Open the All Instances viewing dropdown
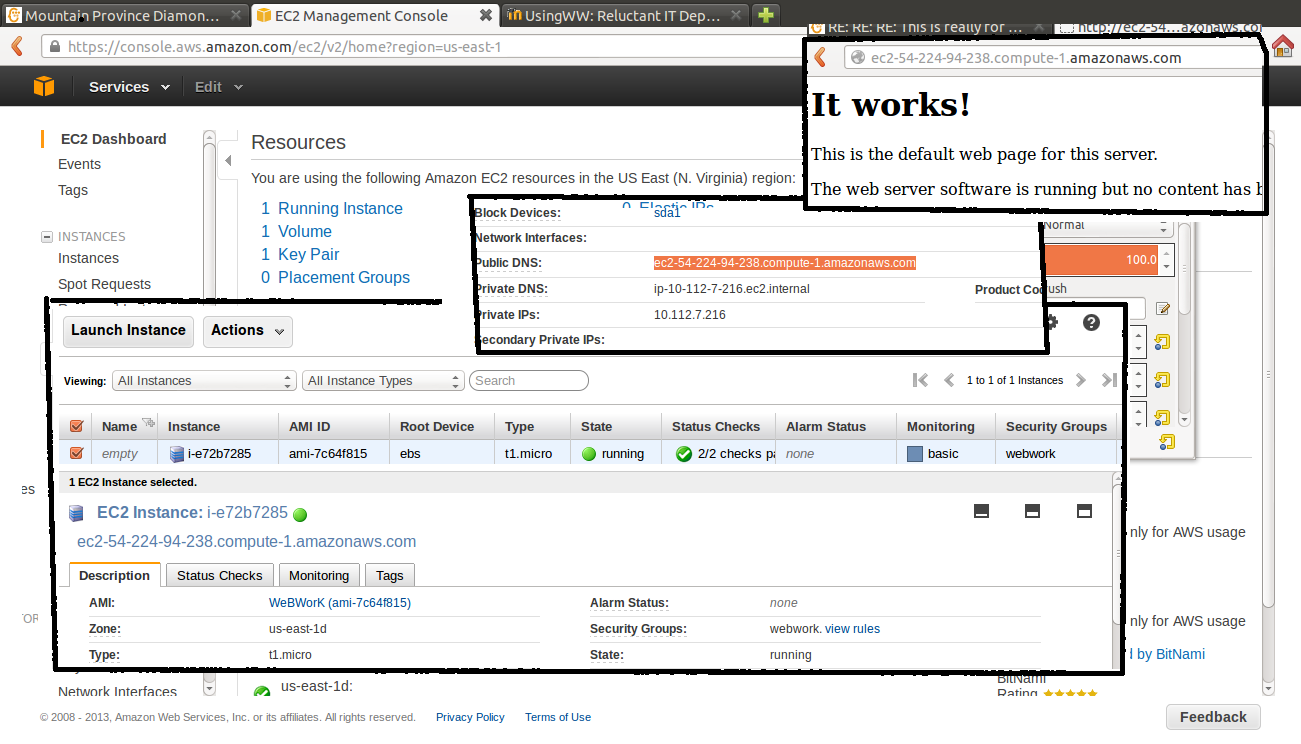1301x744 pixels. [205, 381]
